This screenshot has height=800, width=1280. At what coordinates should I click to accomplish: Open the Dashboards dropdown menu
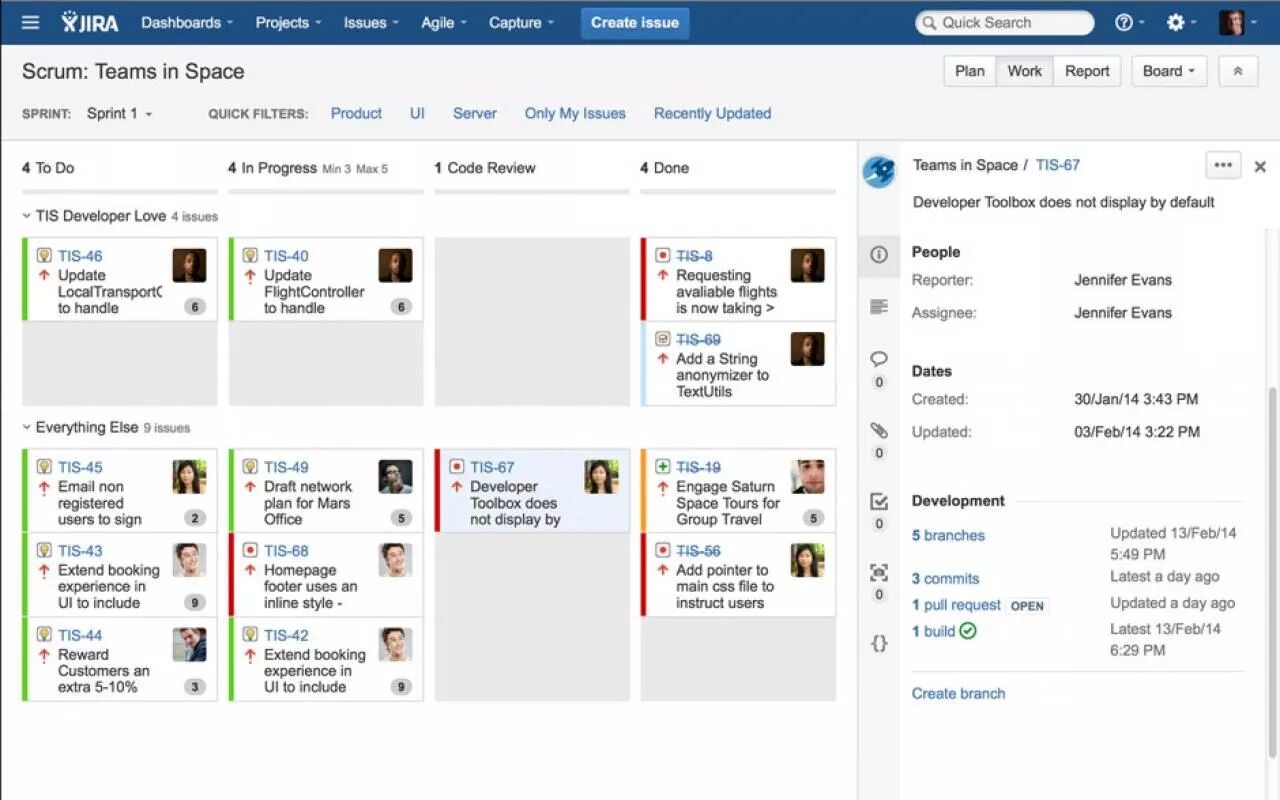(x=187, y=22)
